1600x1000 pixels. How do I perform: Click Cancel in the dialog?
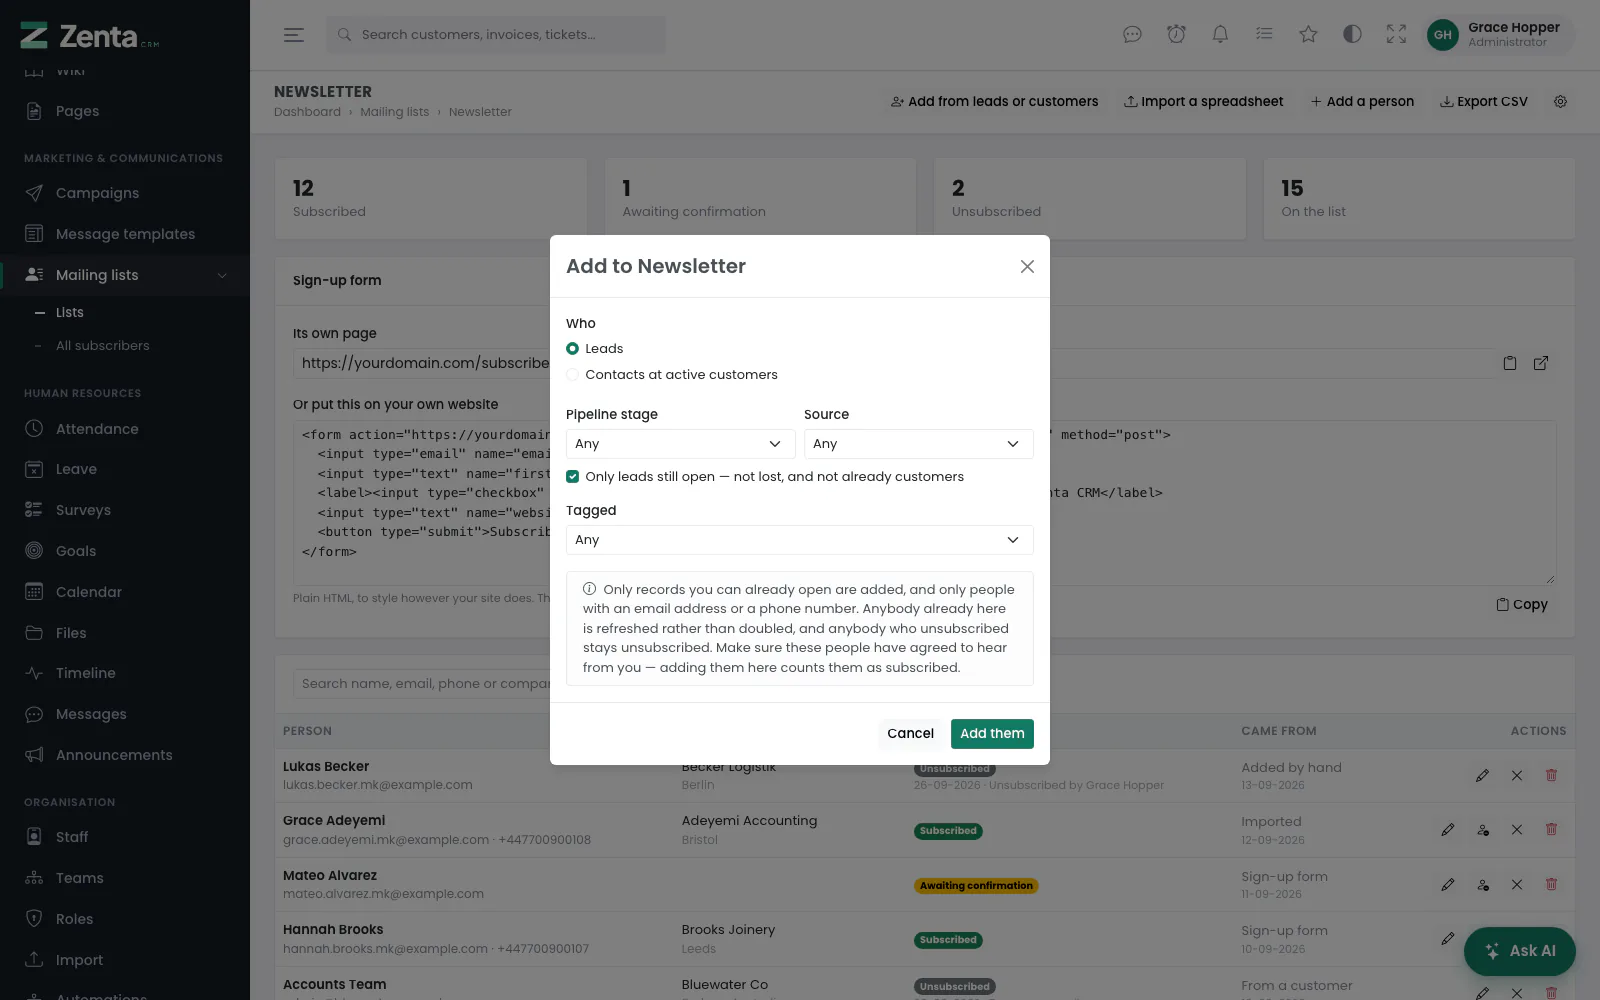point(910,734)
